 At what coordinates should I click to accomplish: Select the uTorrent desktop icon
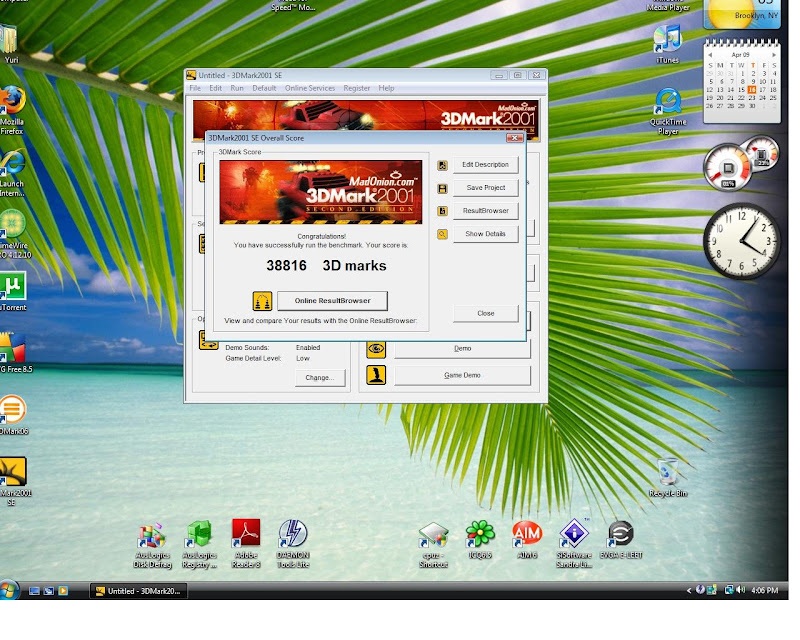13,291
